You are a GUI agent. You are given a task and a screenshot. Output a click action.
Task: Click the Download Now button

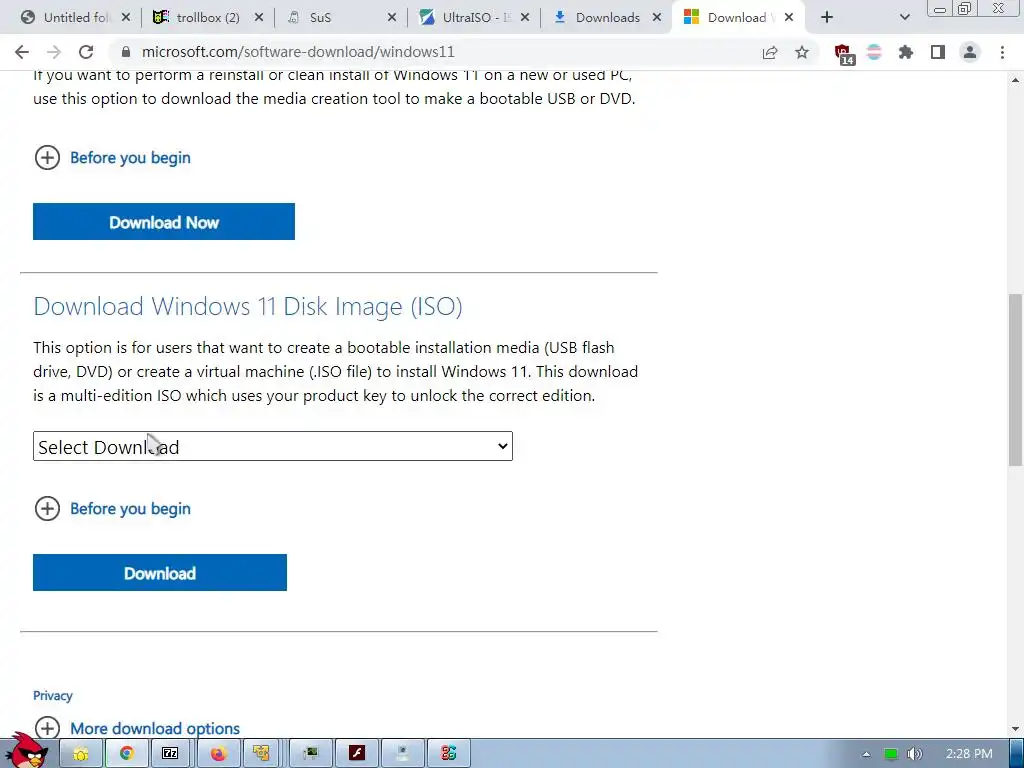click(x=164, y=222)
